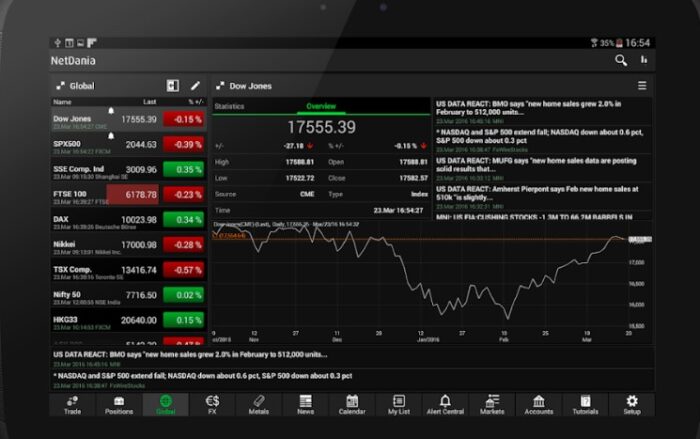Open the Setup gear icon

(x=631, y=404)
